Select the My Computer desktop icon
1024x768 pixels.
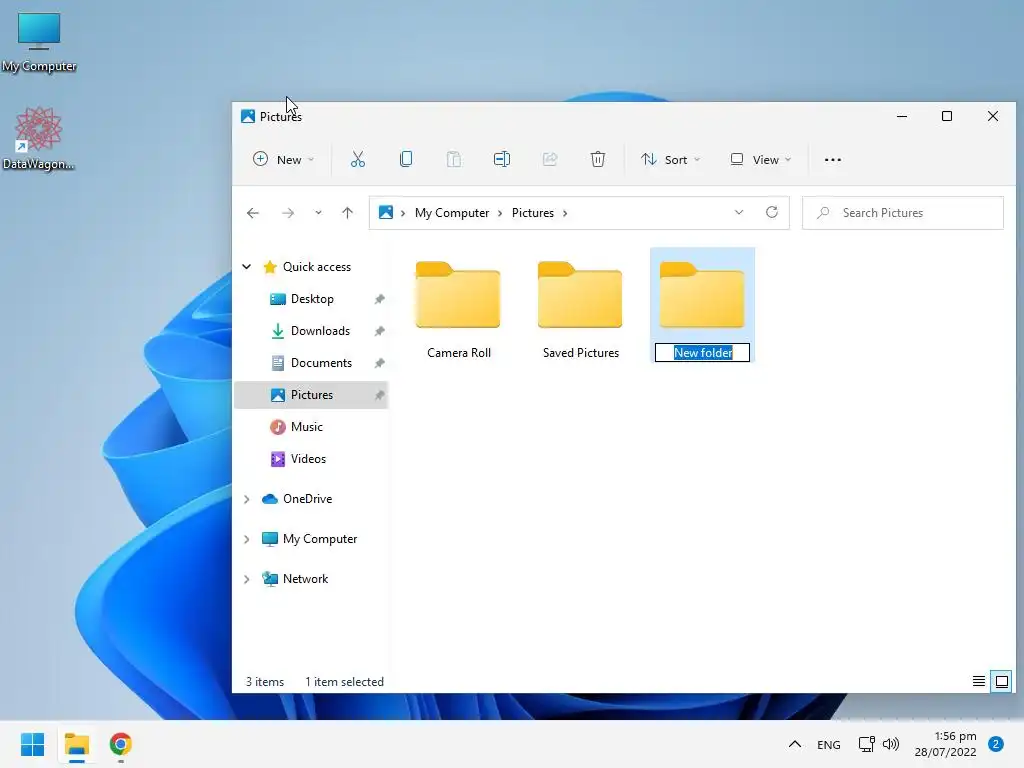coord(39,42)
